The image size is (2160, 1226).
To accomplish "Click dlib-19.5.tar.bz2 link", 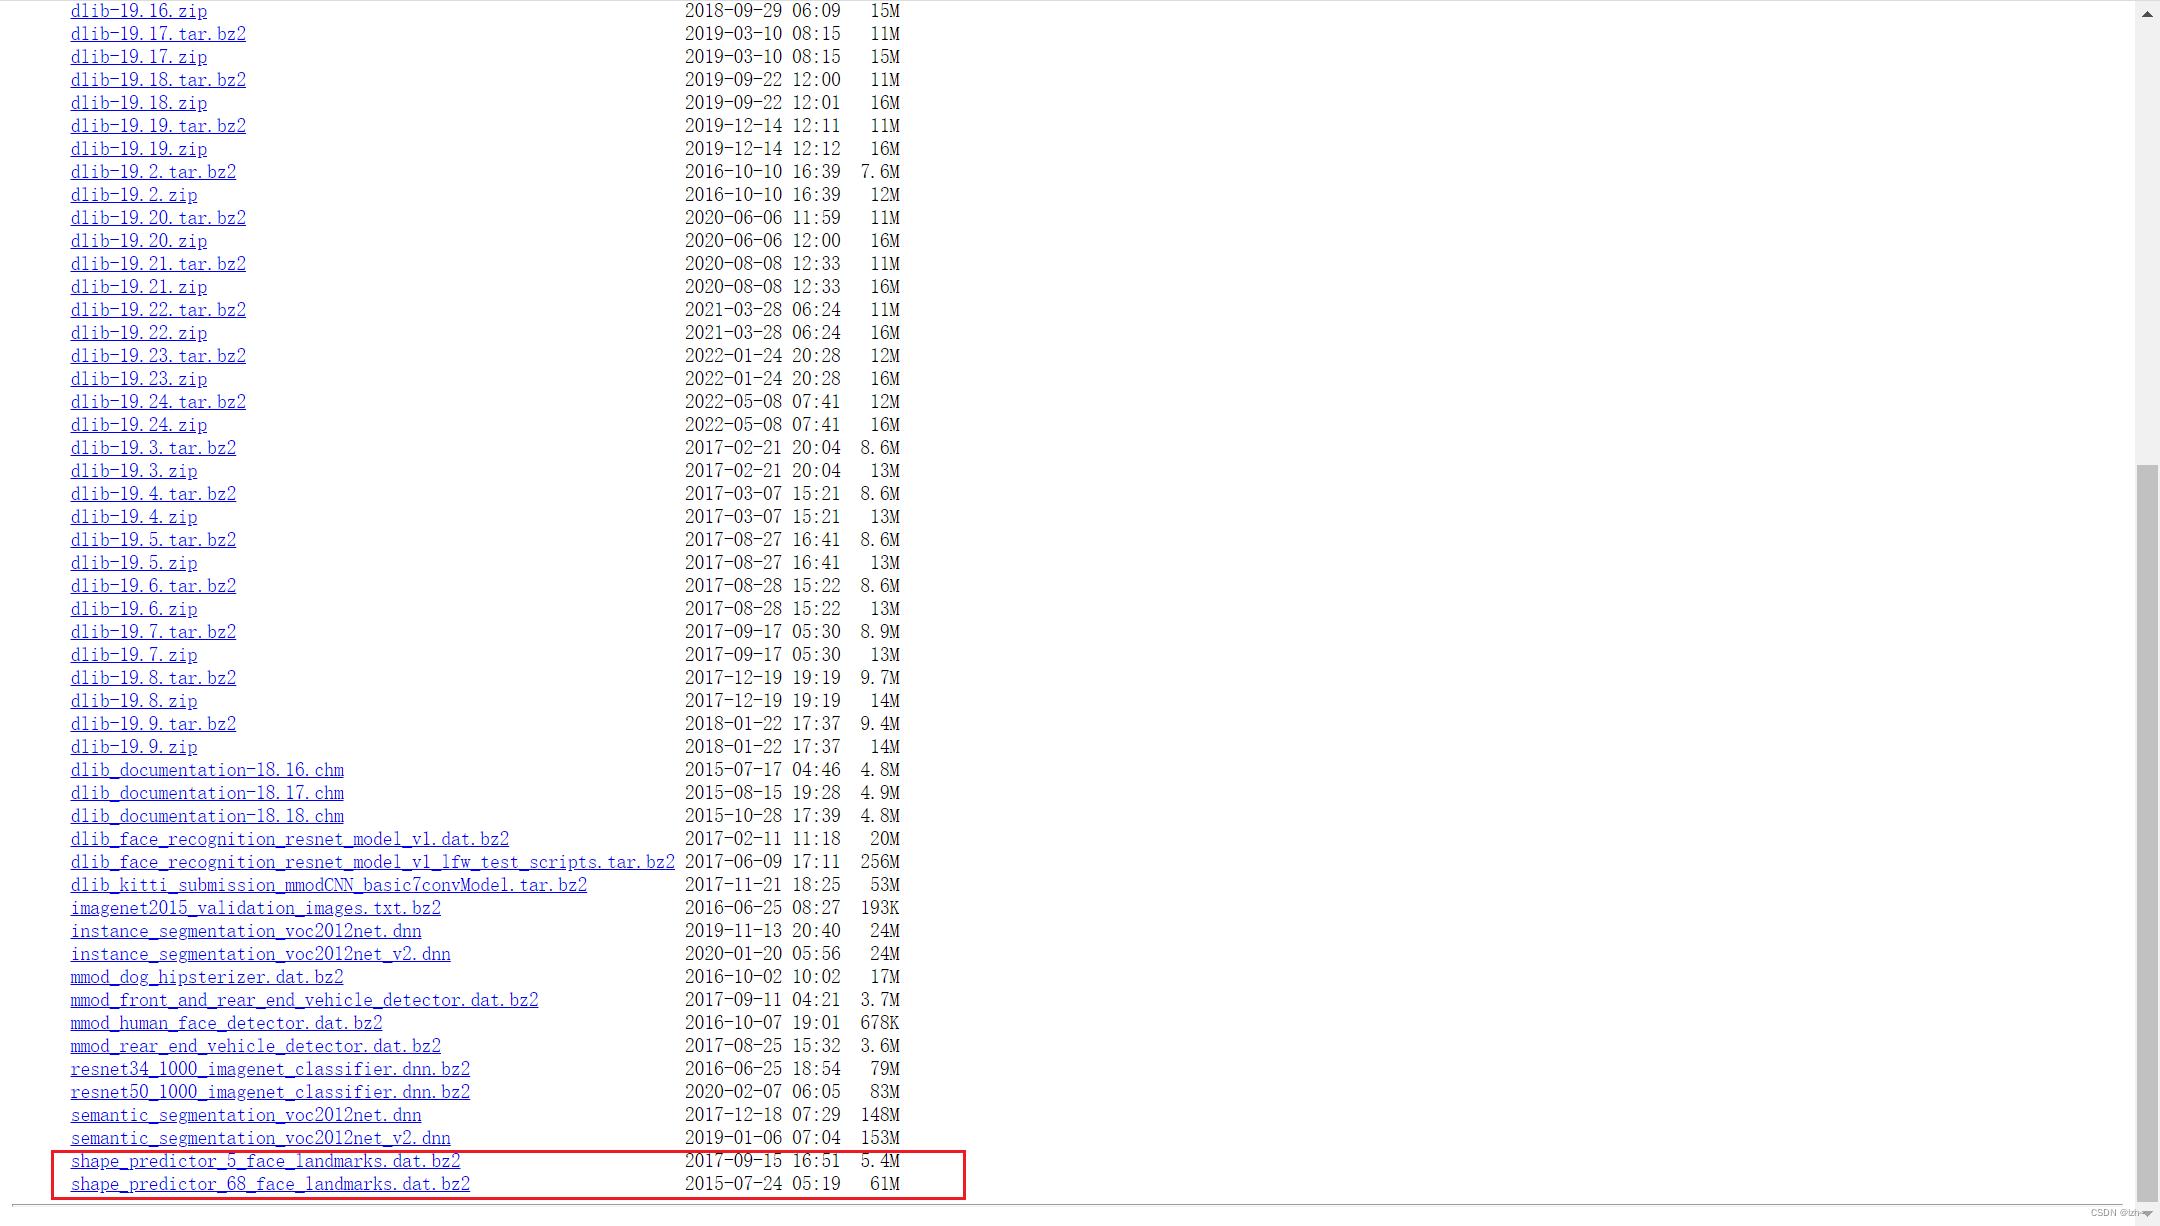I will pyautogui.click(x=153, y=540).
